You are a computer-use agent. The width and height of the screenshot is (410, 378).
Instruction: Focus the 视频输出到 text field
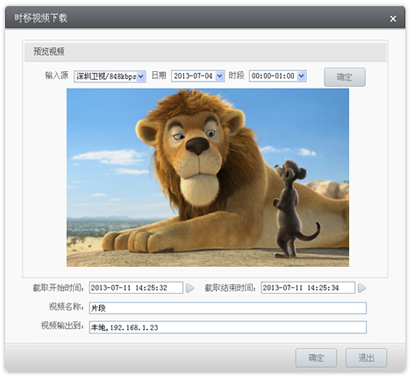[228, 327]
